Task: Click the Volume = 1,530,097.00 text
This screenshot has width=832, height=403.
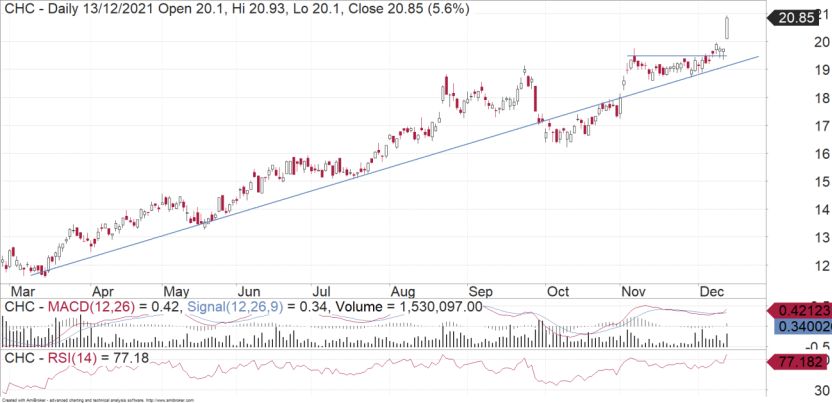Action: click(x=408, y=307)
